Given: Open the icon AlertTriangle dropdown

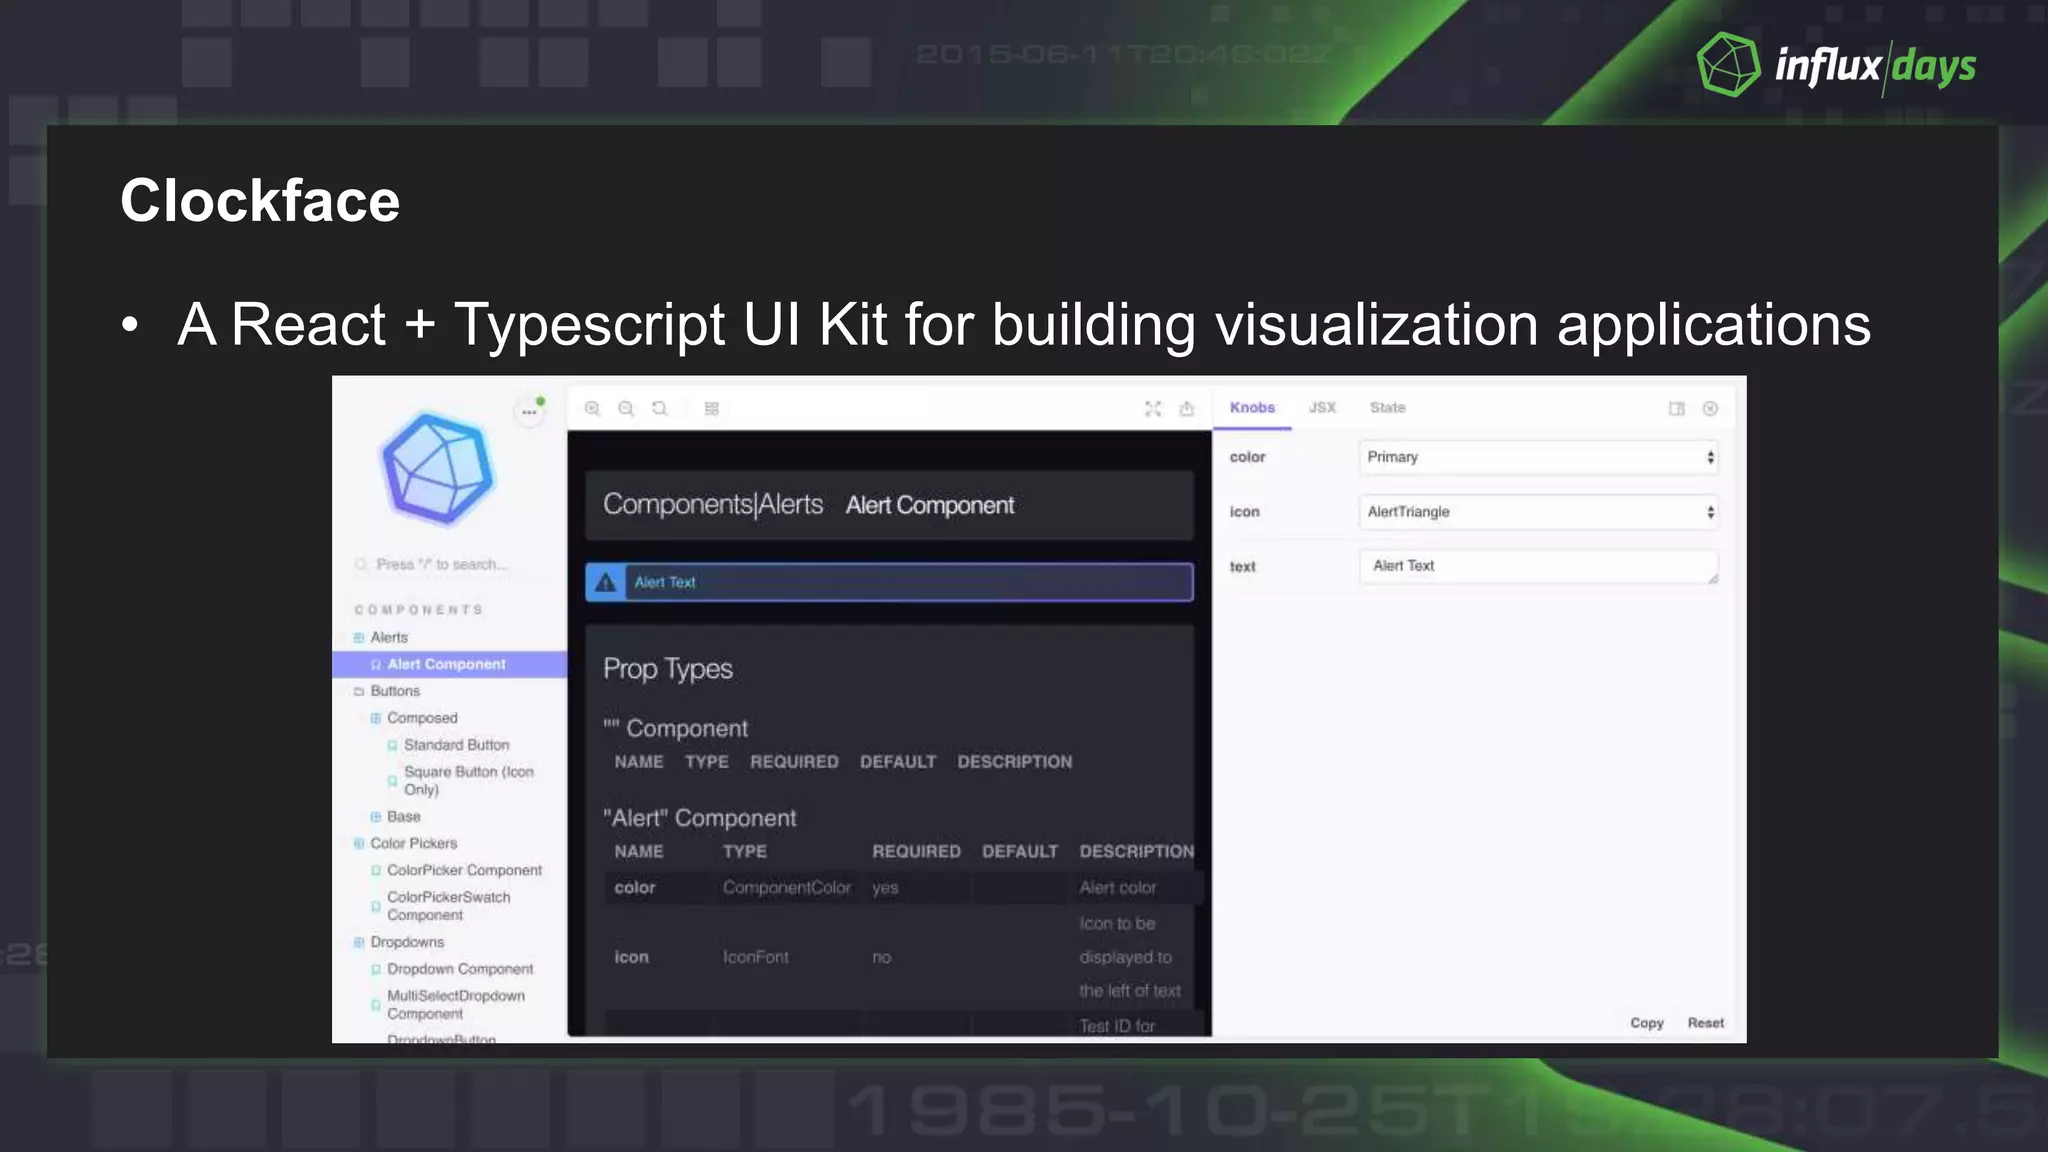Looking at the screenshot, I should tap(1538, 512).
